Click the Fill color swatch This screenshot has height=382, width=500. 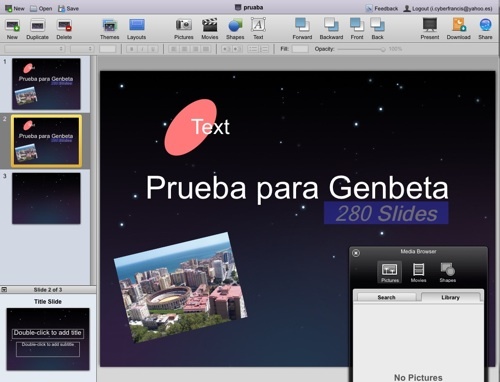(x=300, y=49)
